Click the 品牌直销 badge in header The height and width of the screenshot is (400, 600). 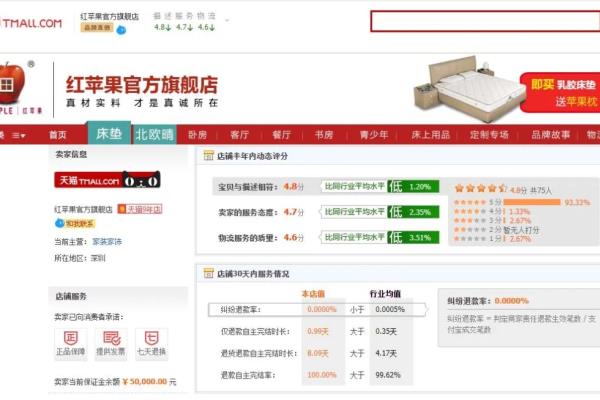pyautogui.click(x=96, y=28)
